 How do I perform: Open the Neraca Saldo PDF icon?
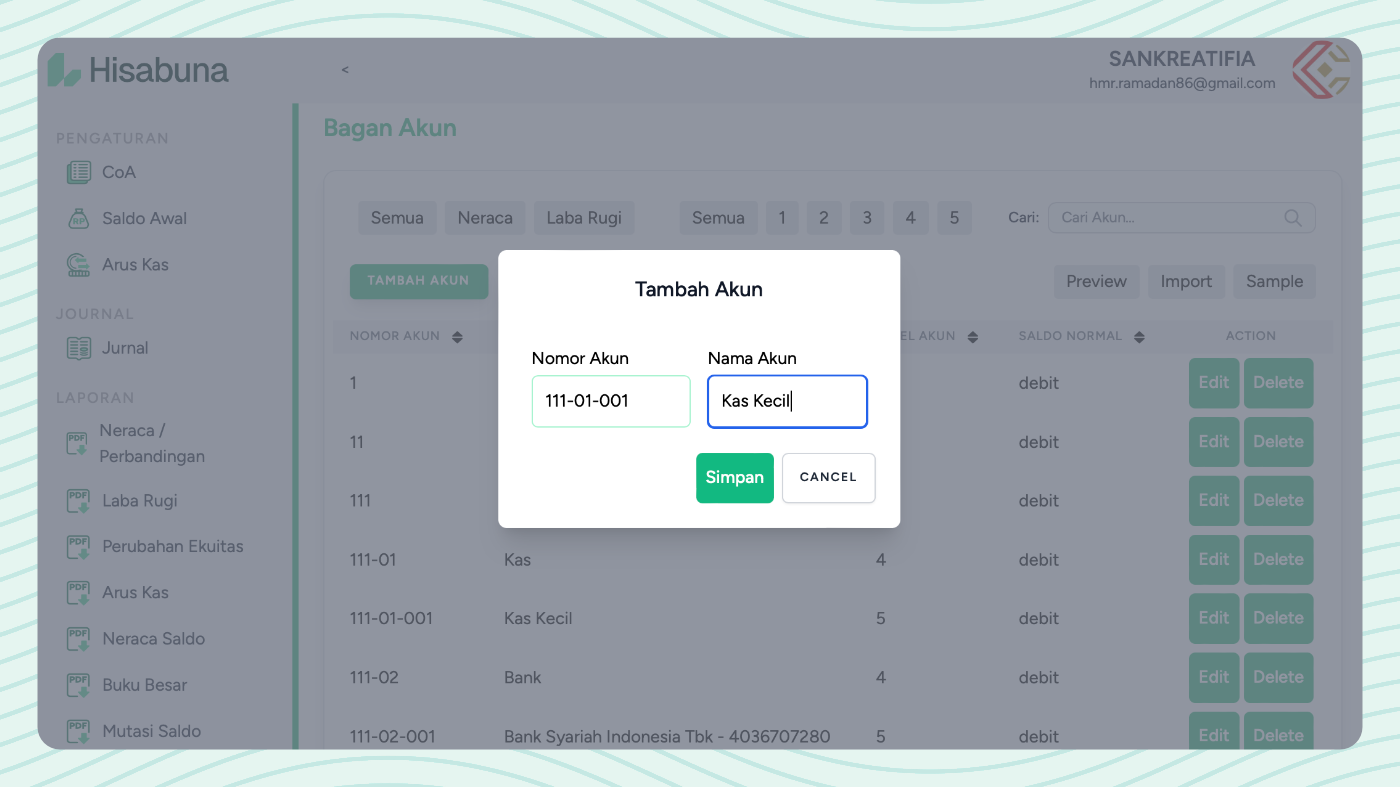coord(77,638)
